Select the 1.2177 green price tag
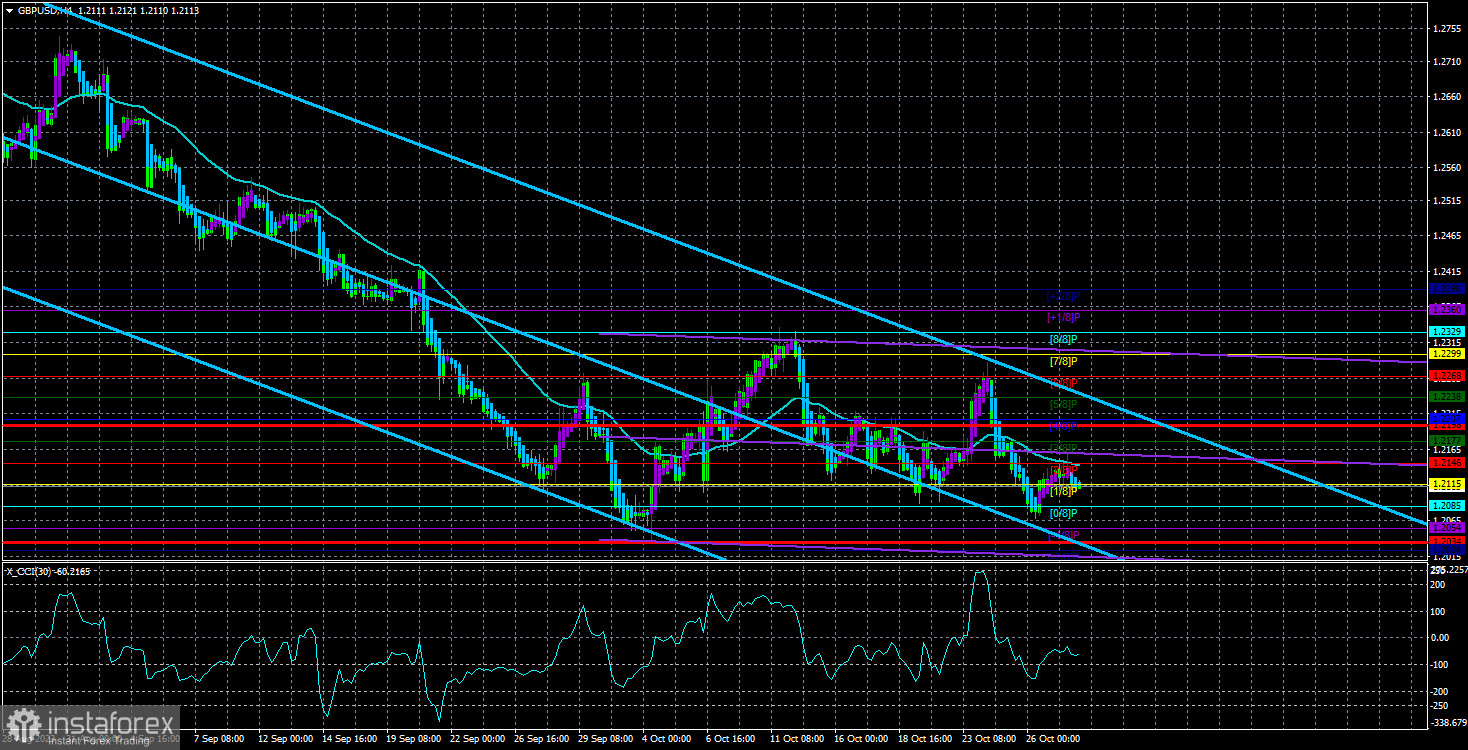1468x750 pixels. [1448, 441]
